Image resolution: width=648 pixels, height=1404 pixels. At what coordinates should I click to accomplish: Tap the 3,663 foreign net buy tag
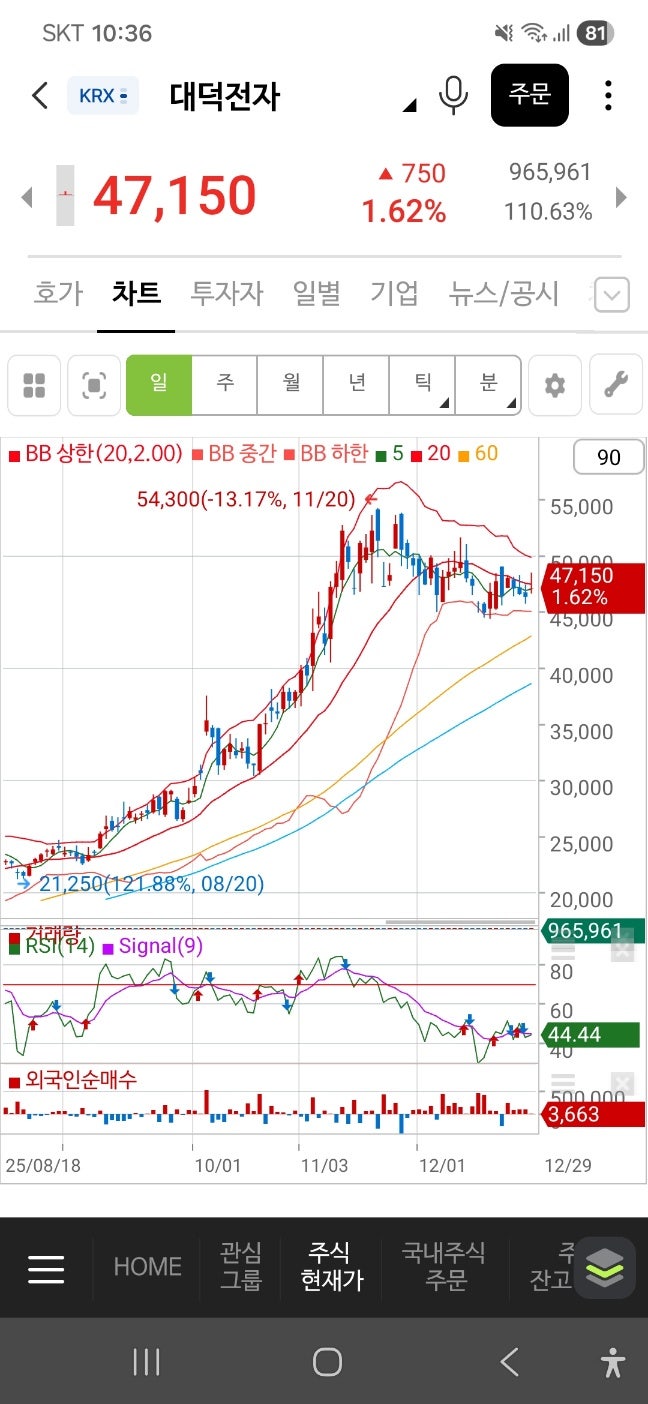592,1115
